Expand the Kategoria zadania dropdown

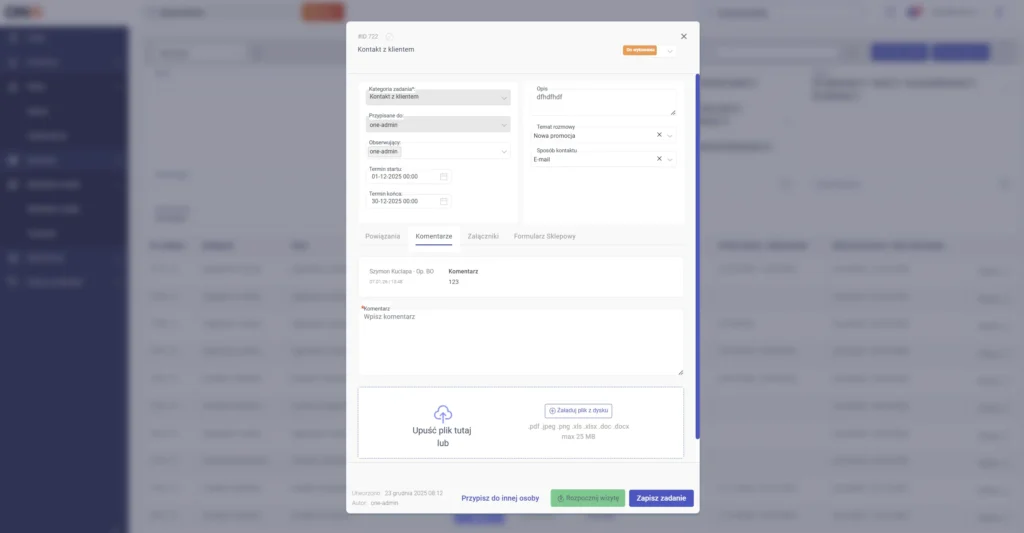click(x=504, y=97)
